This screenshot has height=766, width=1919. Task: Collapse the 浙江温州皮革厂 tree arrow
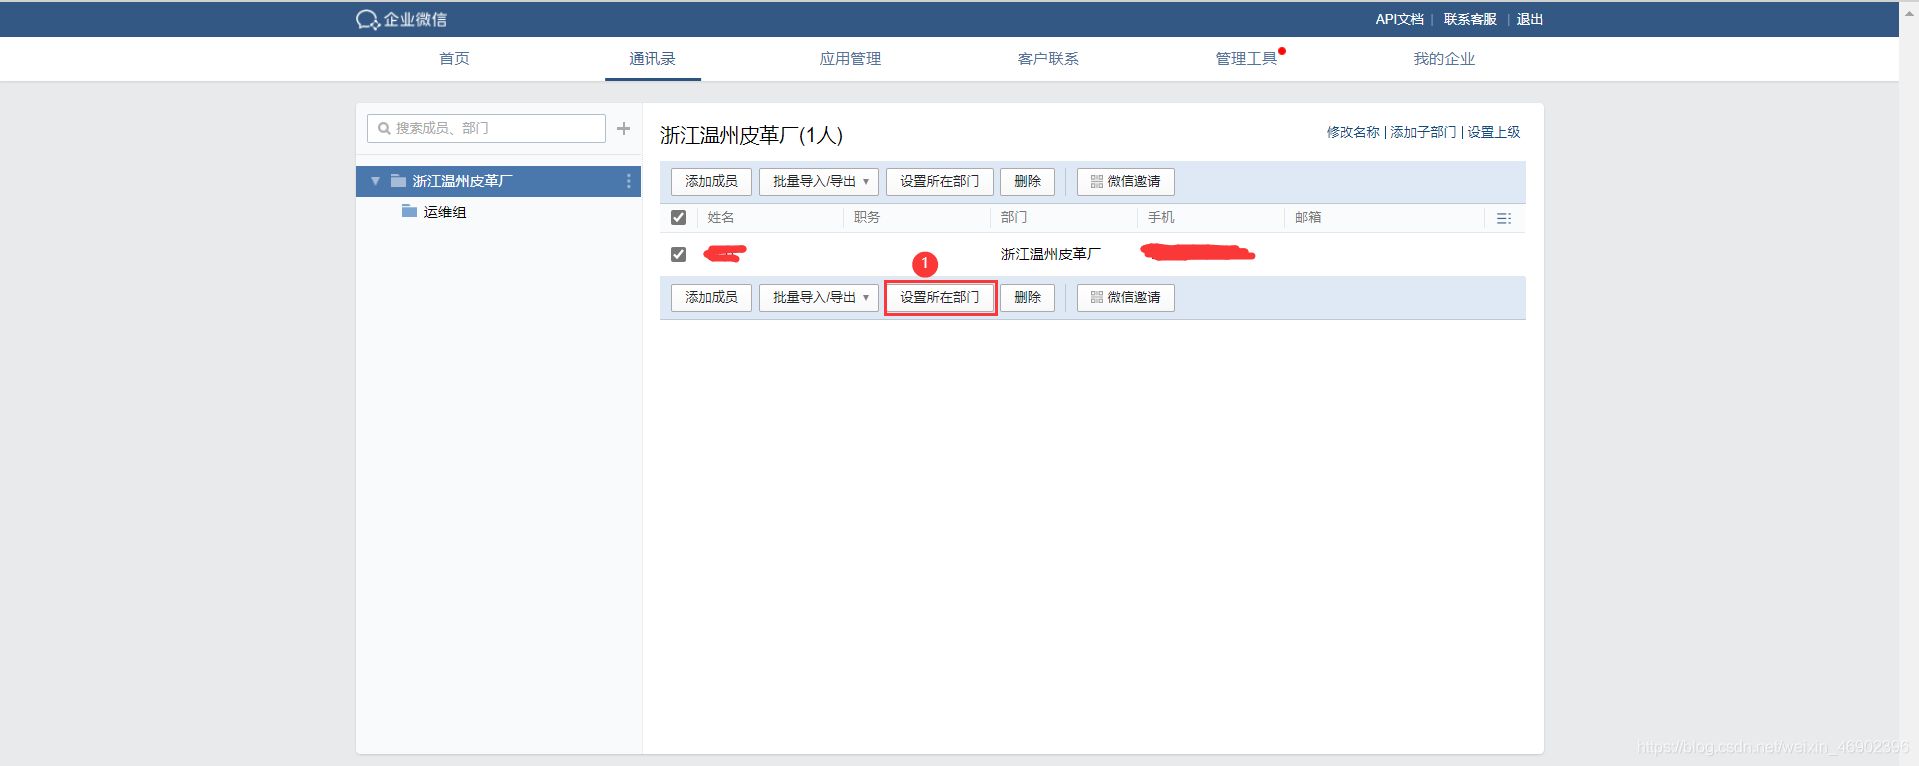[375, 181]
